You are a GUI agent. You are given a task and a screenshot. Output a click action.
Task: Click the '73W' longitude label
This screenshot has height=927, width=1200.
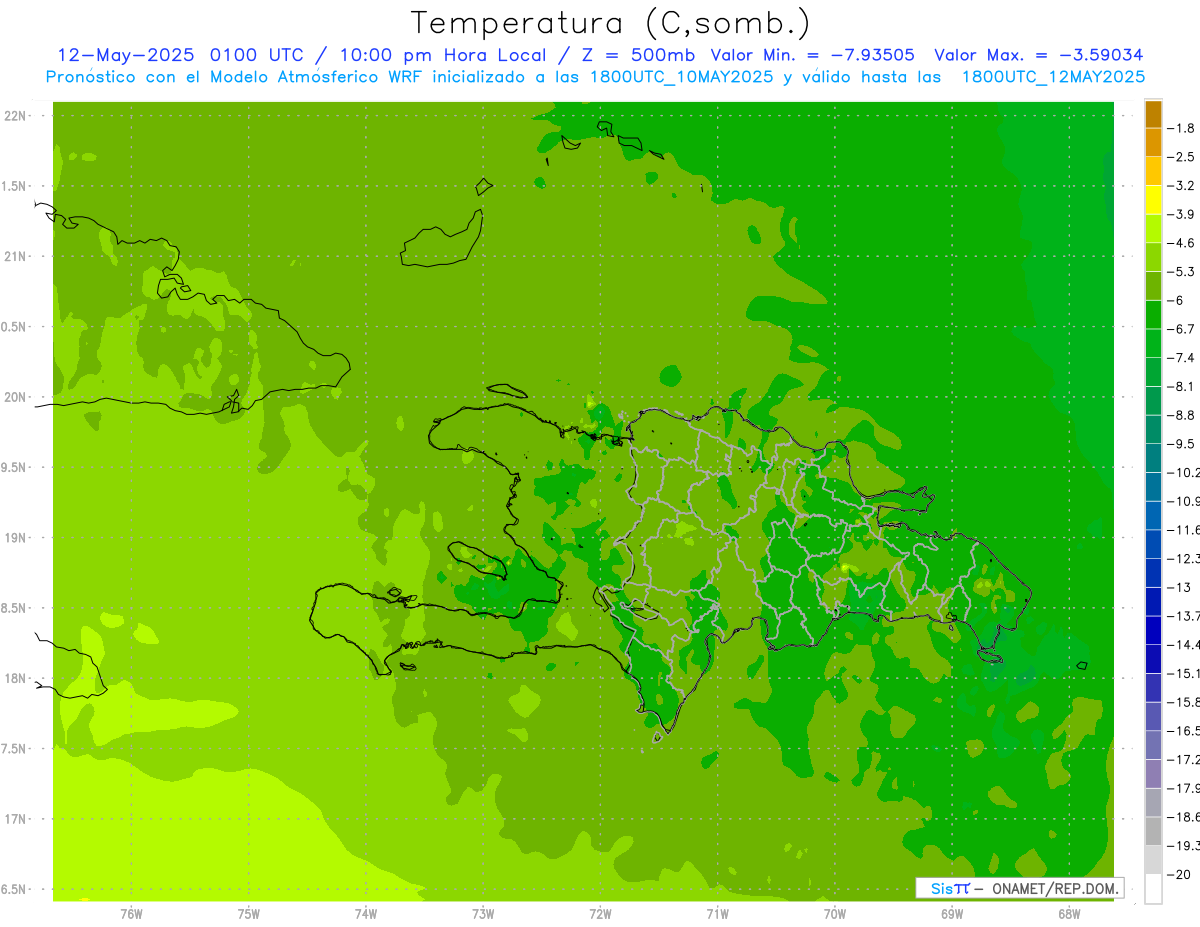483,913
